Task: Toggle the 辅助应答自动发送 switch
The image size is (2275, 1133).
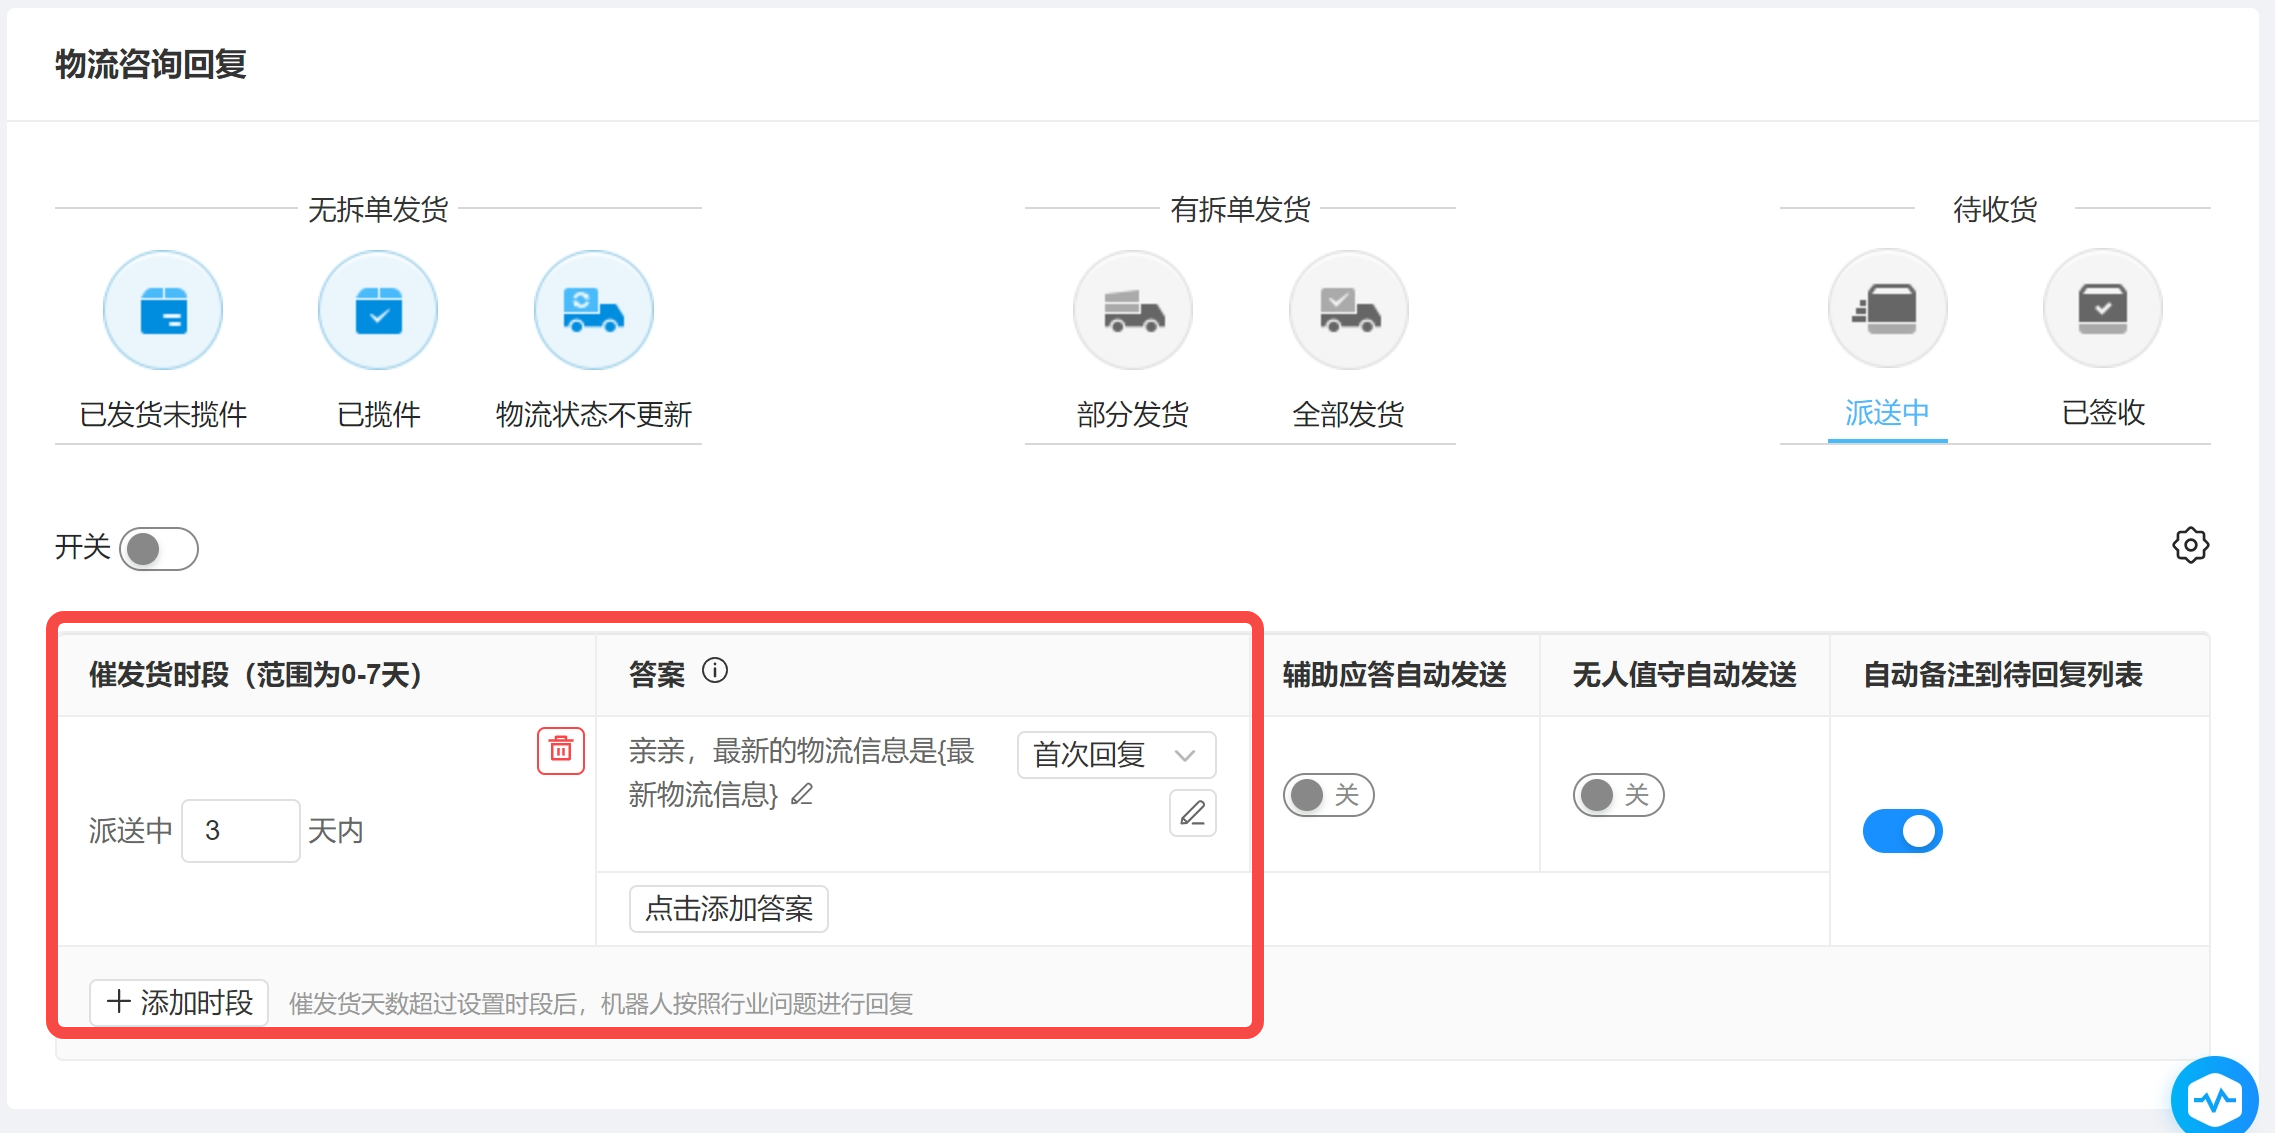Action: pyautogui.click(x=1329, y=795)
